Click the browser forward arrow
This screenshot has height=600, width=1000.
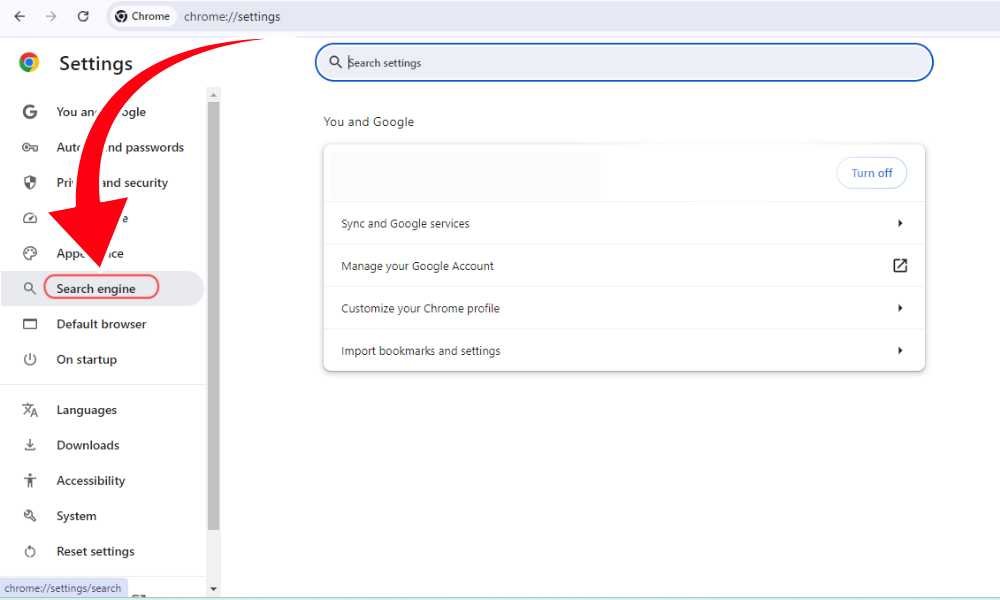point(51,16)
